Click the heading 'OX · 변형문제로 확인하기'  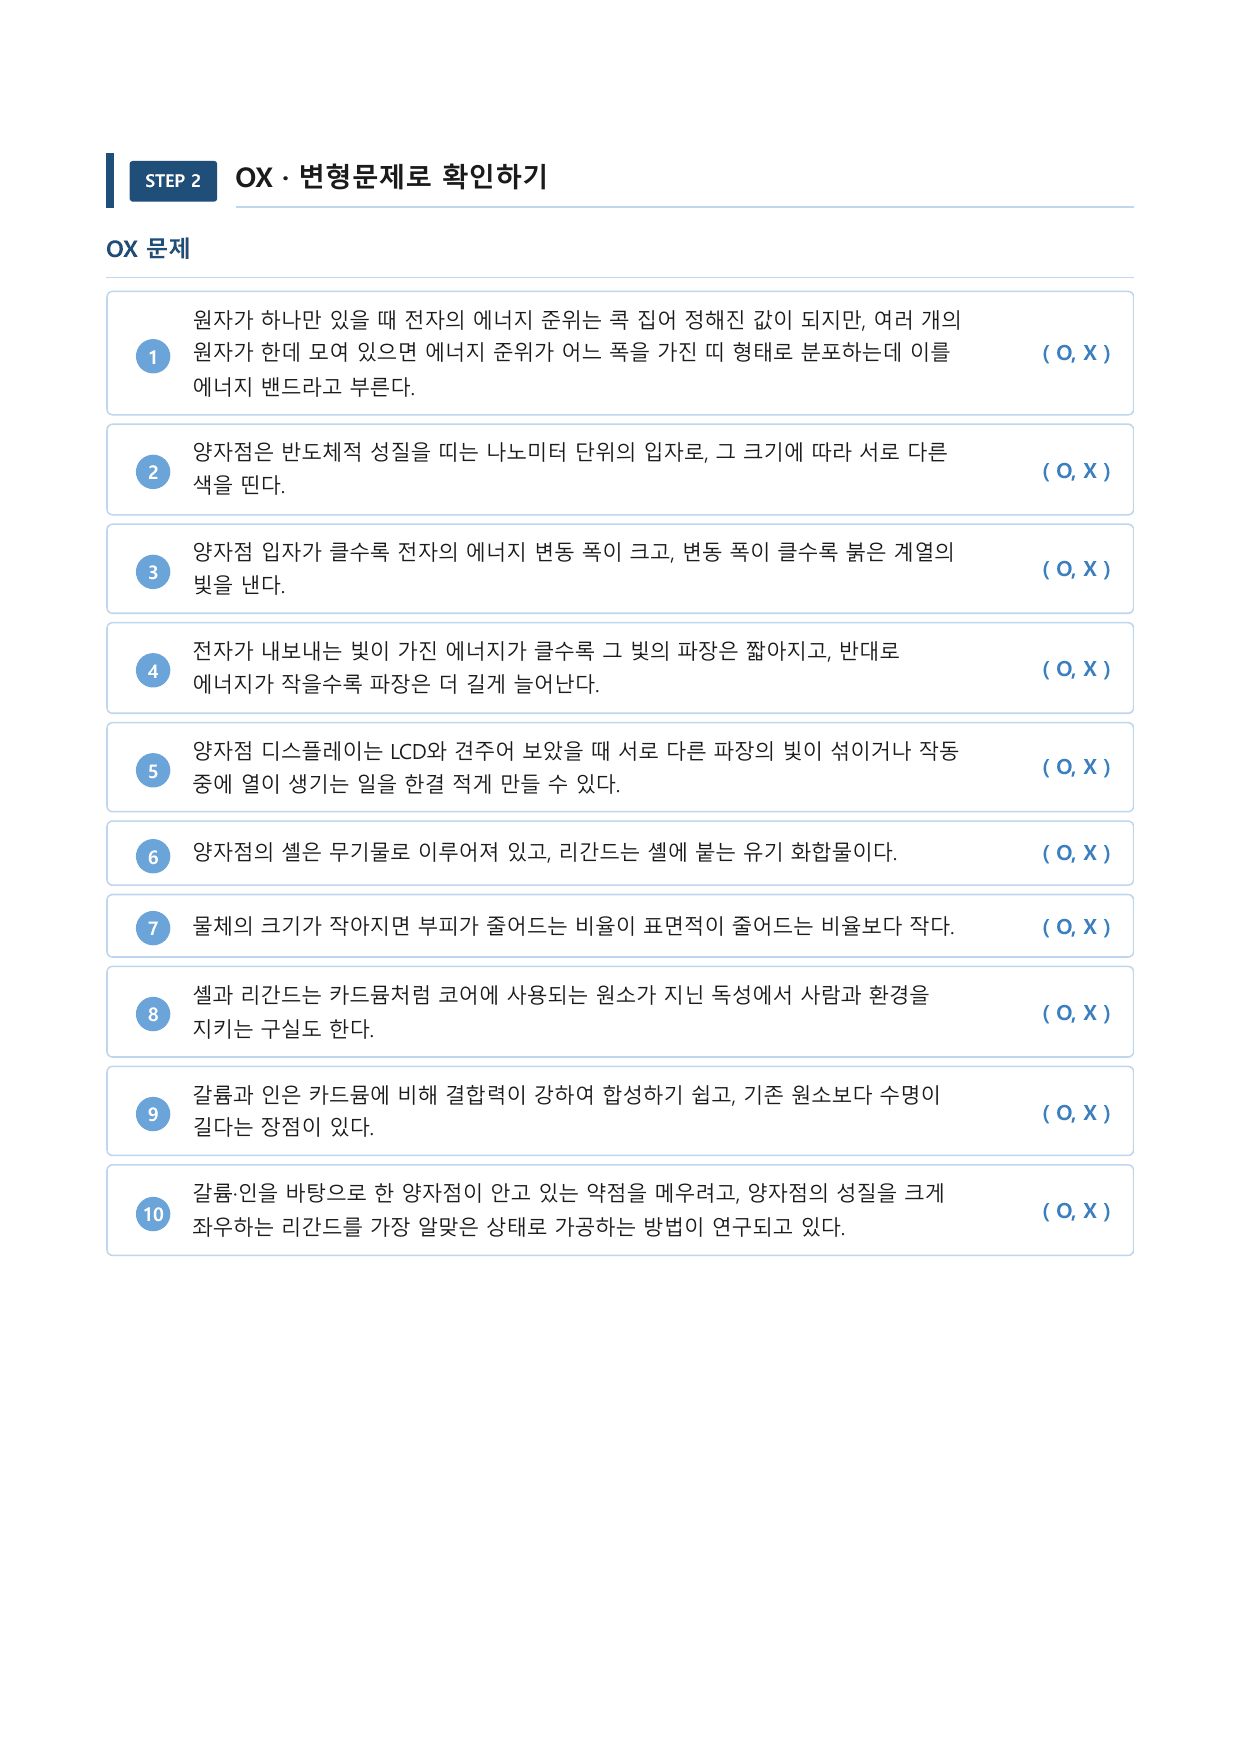tap(391, 178)
